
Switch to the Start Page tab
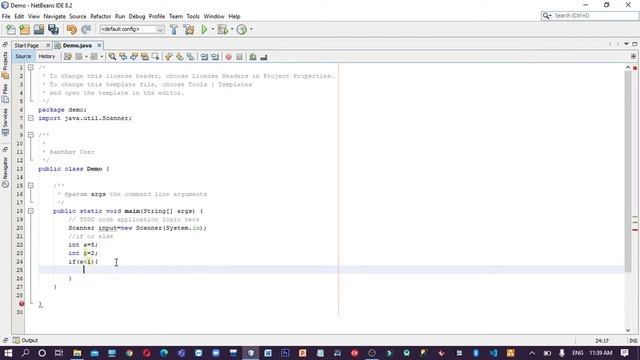27,45
